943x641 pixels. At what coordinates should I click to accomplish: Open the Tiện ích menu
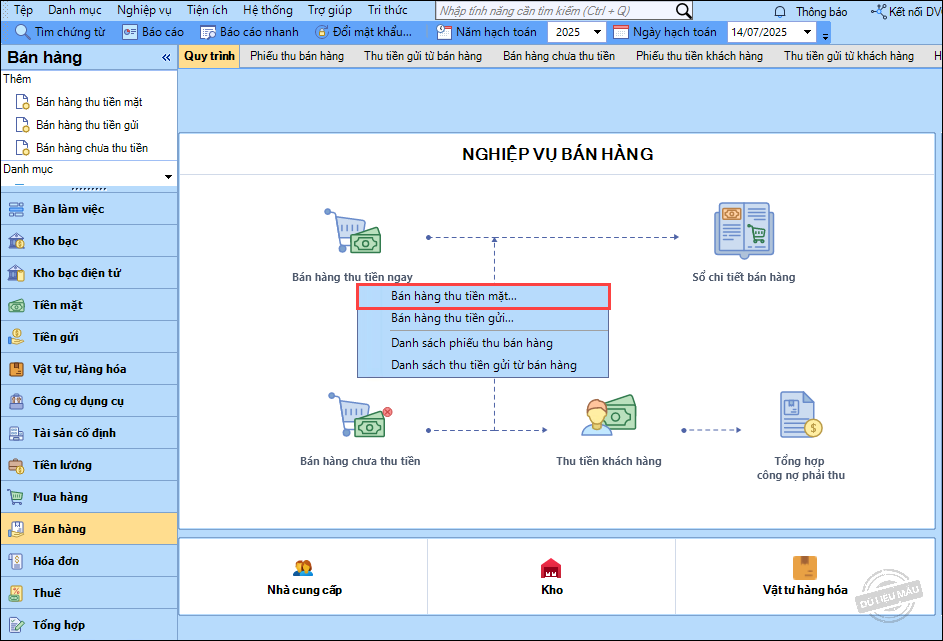pos(207,10)
